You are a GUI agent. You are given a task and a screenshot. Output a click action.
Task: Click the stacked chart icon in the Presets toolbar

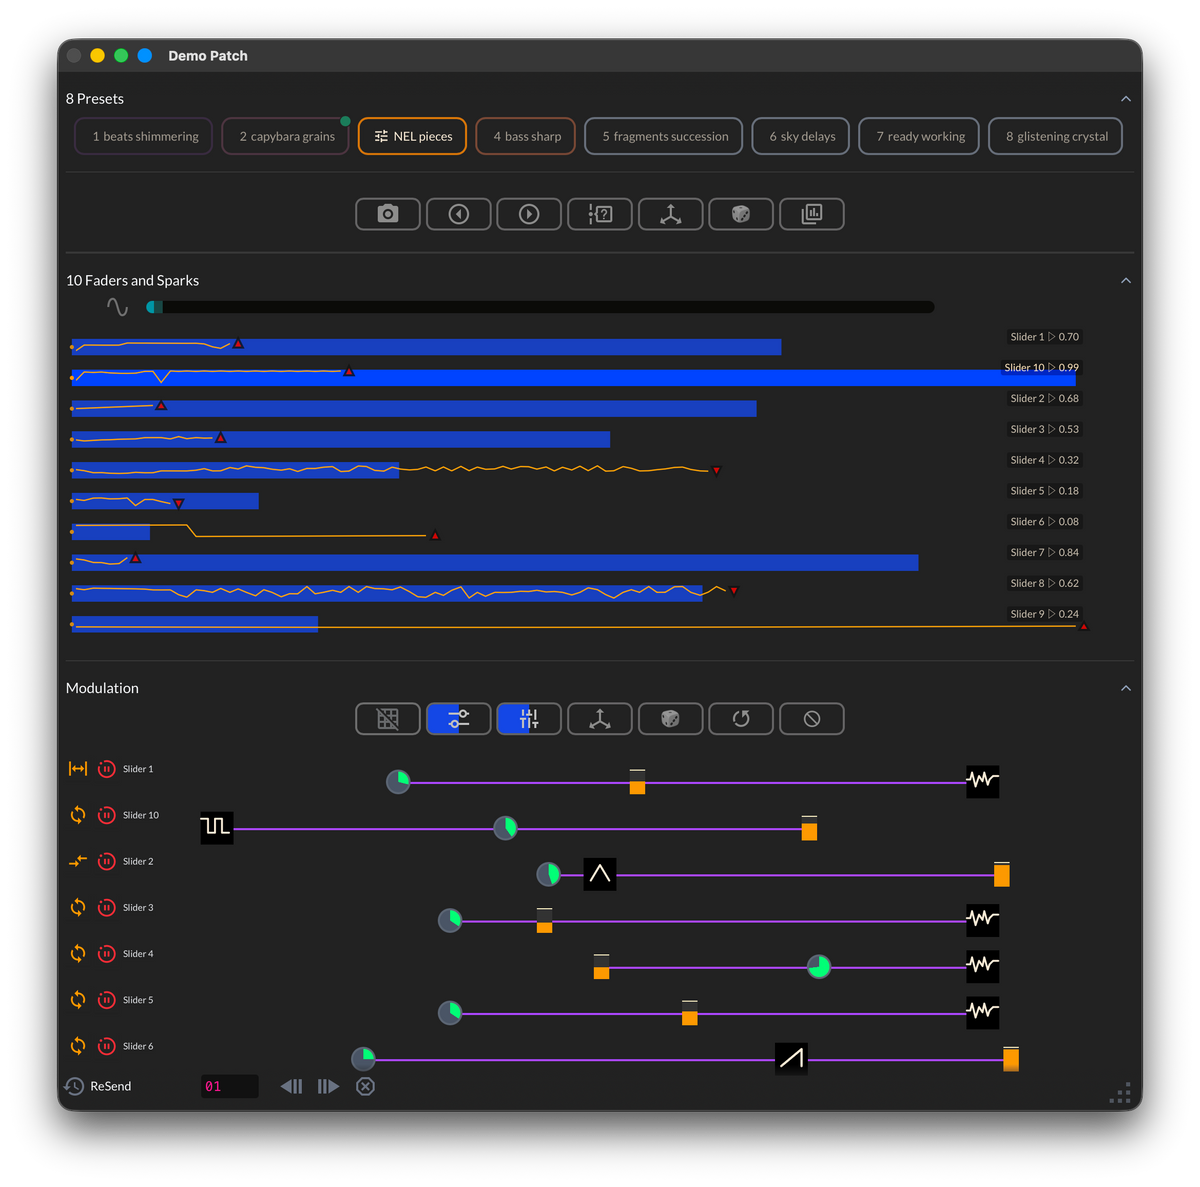pos(812,214)
